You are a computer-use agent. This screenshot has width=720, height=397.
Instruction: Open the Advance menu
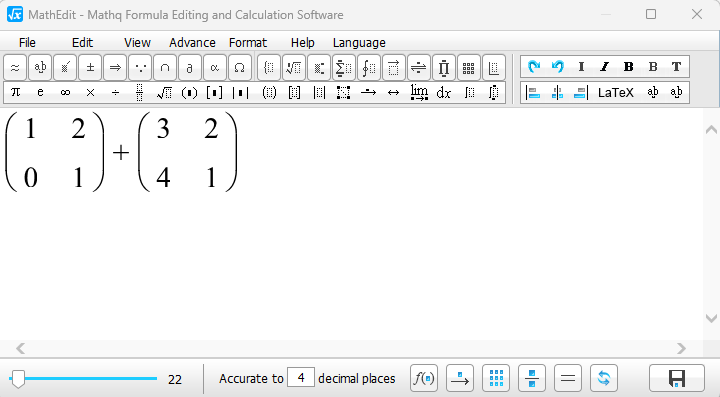pyautogui.click(x=192, y=43)
